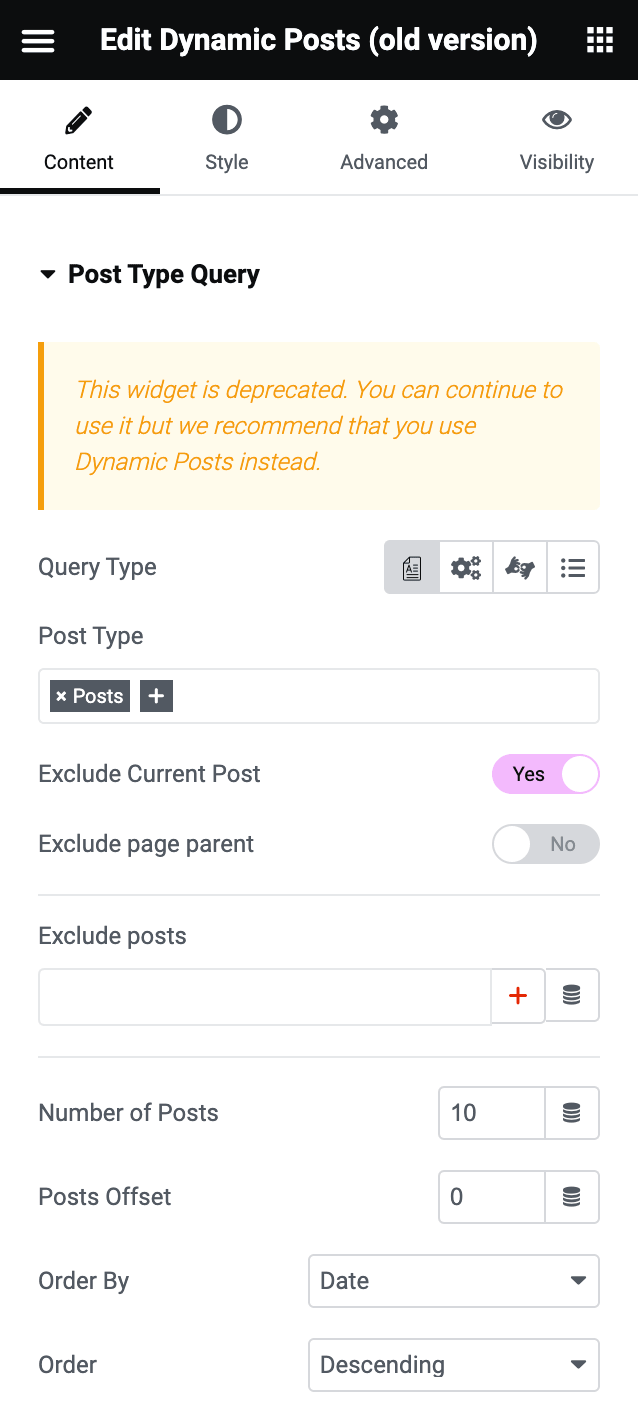Collapse the Post Type Query section
638x1420 pixels.
pos(48,274)
